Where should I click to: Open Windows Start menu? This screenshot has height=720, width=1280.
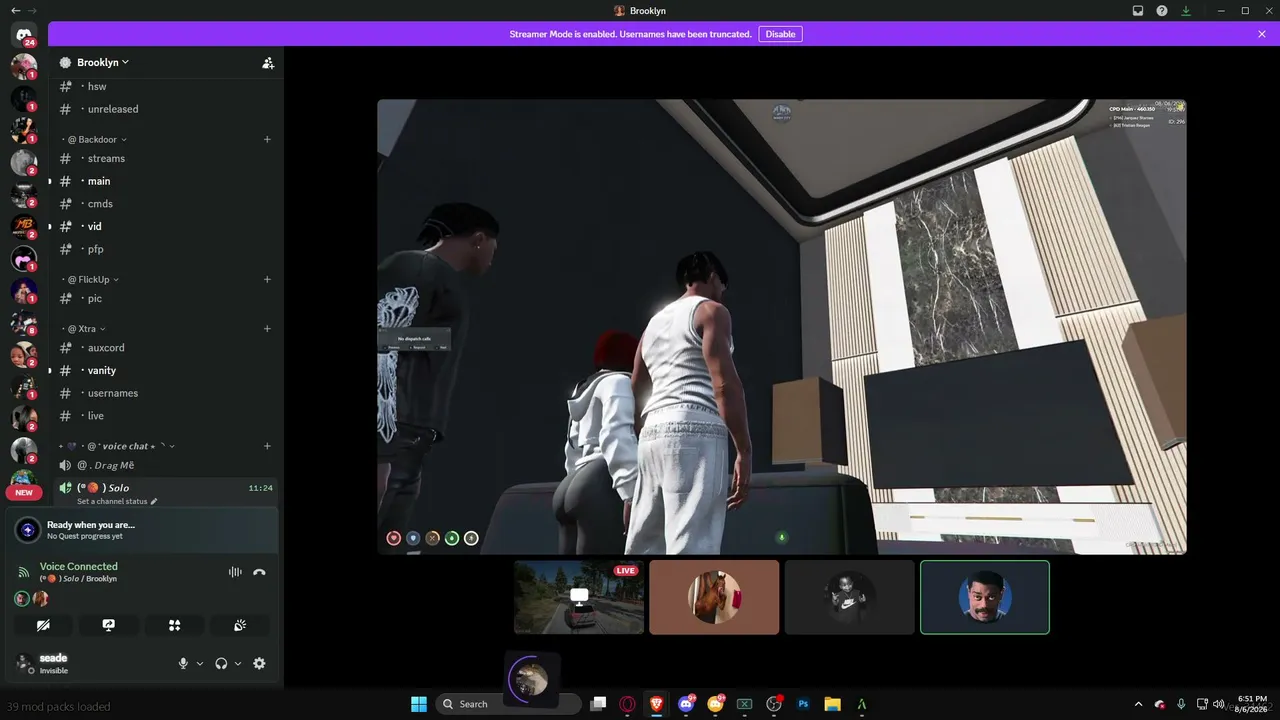419,704
